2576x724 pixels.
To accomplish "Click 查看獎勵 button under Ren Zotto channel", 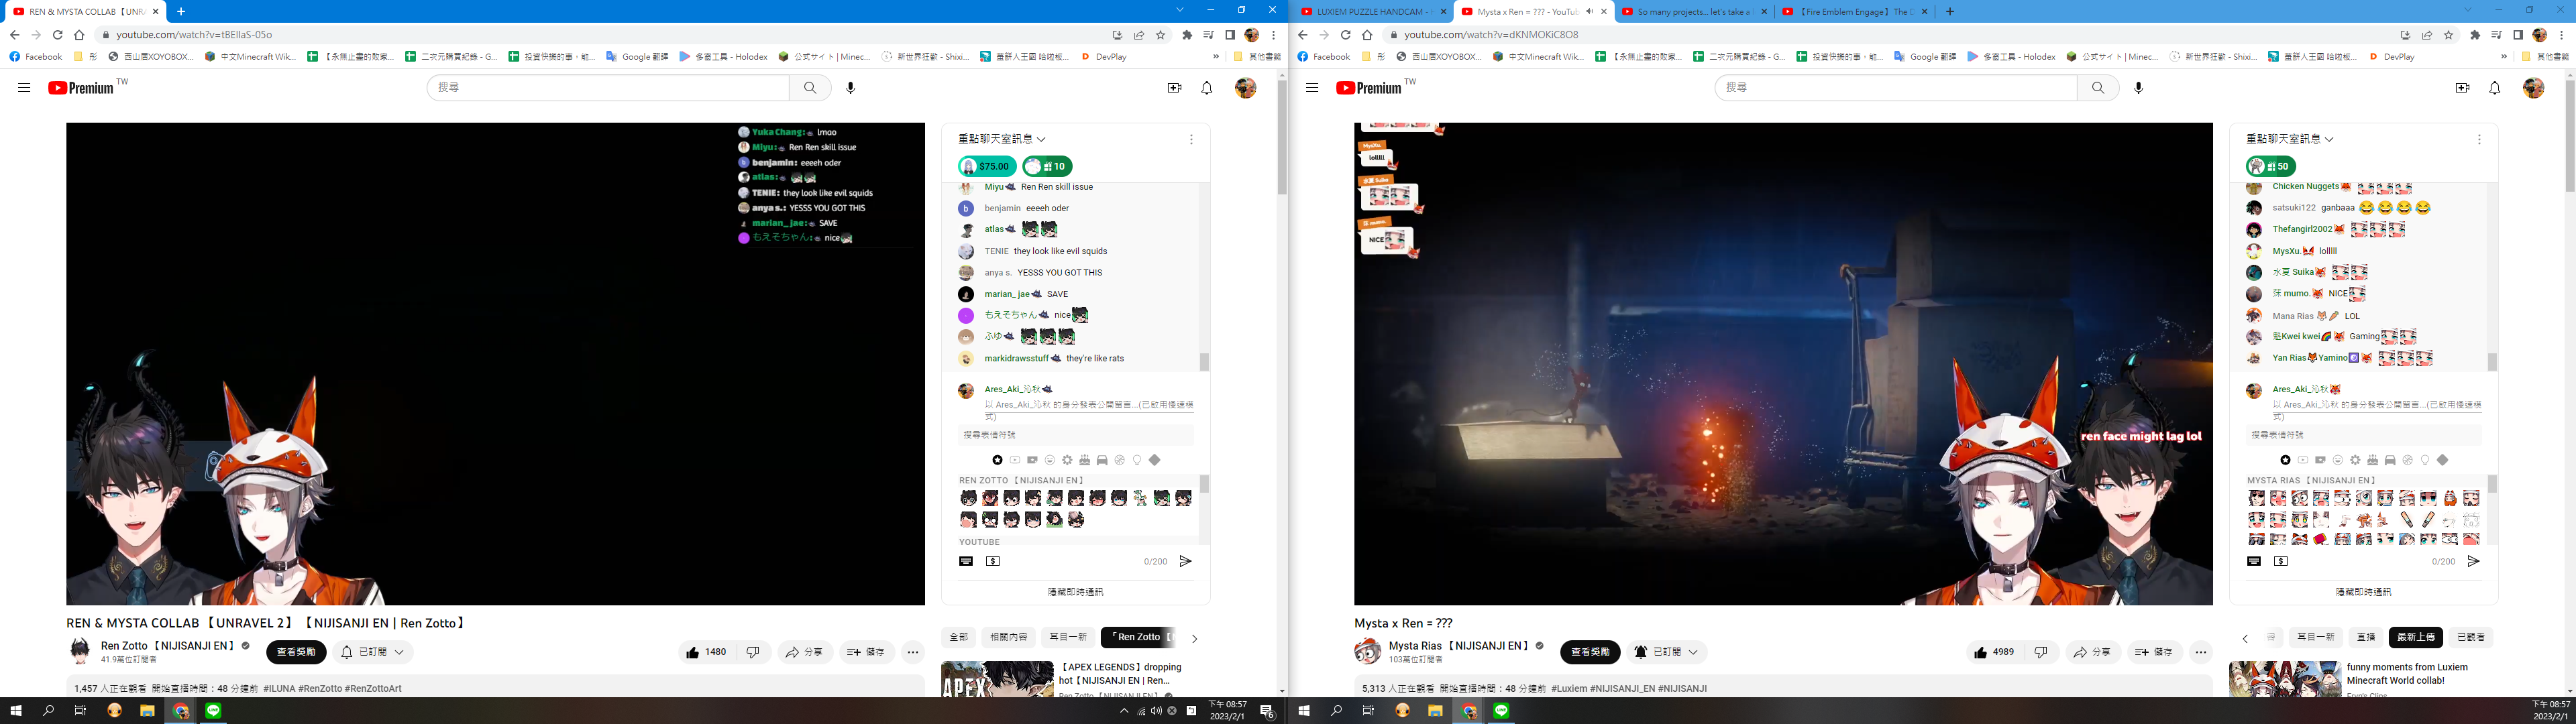I will coord(296,652).
